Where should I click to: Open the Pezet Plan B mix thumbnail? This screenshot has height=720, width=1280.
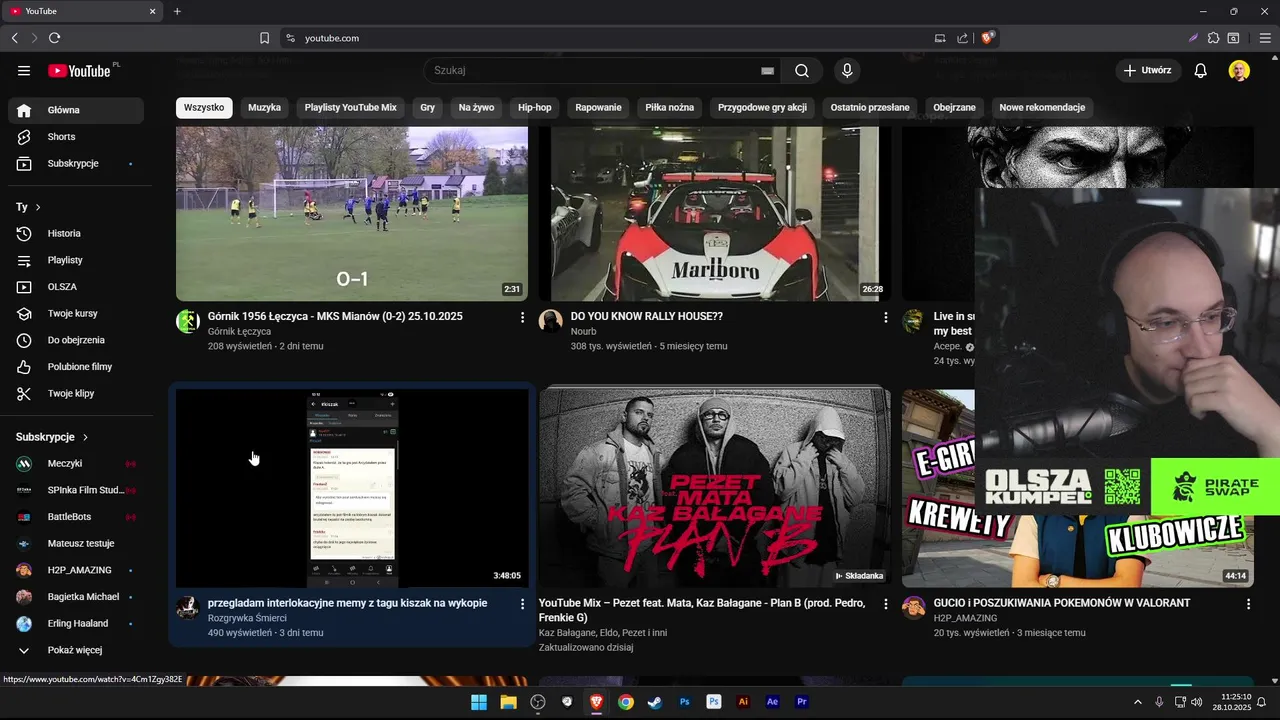point(714,487)
